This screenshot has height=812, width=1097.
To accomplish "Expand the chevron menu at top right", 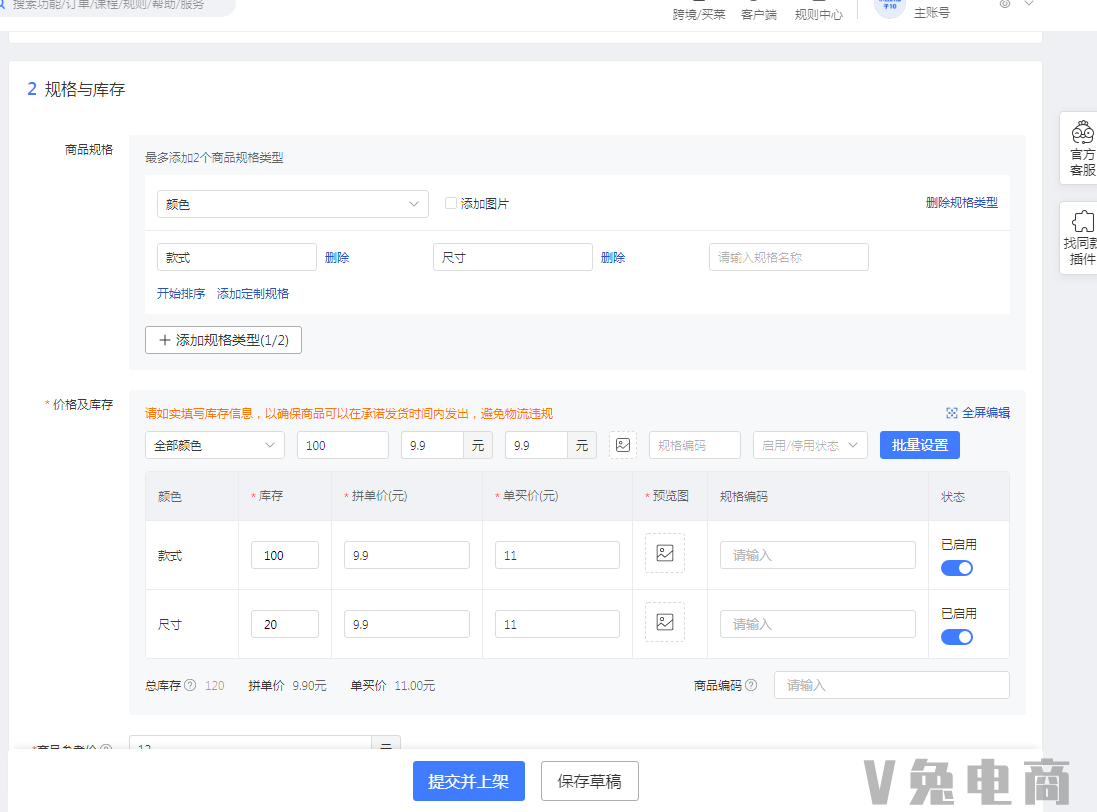I will tap(1029, 4).
